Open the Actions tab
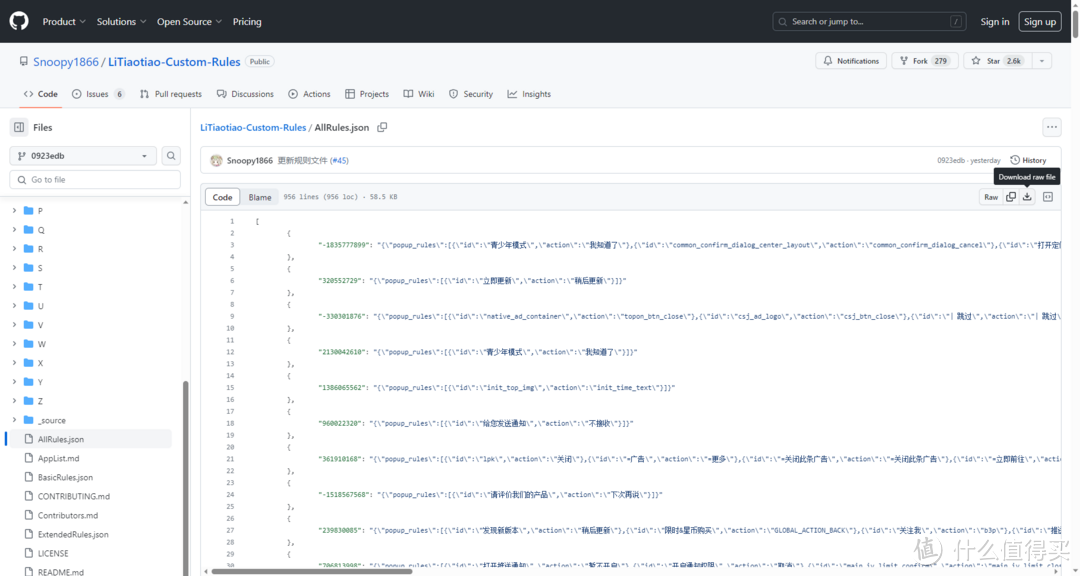 pyautogui.click(x=309, y=94)
